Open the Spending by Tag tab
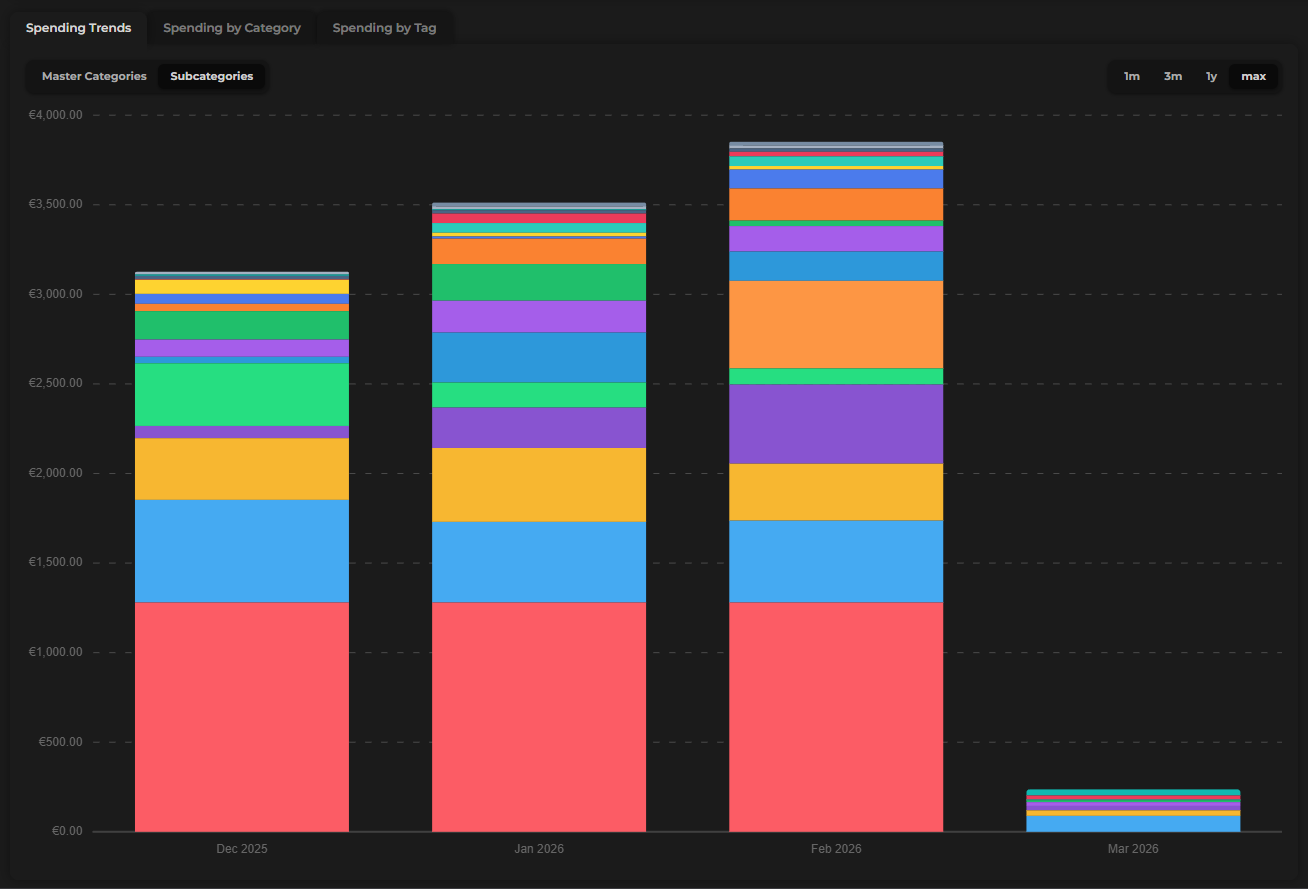 [385, 27]
